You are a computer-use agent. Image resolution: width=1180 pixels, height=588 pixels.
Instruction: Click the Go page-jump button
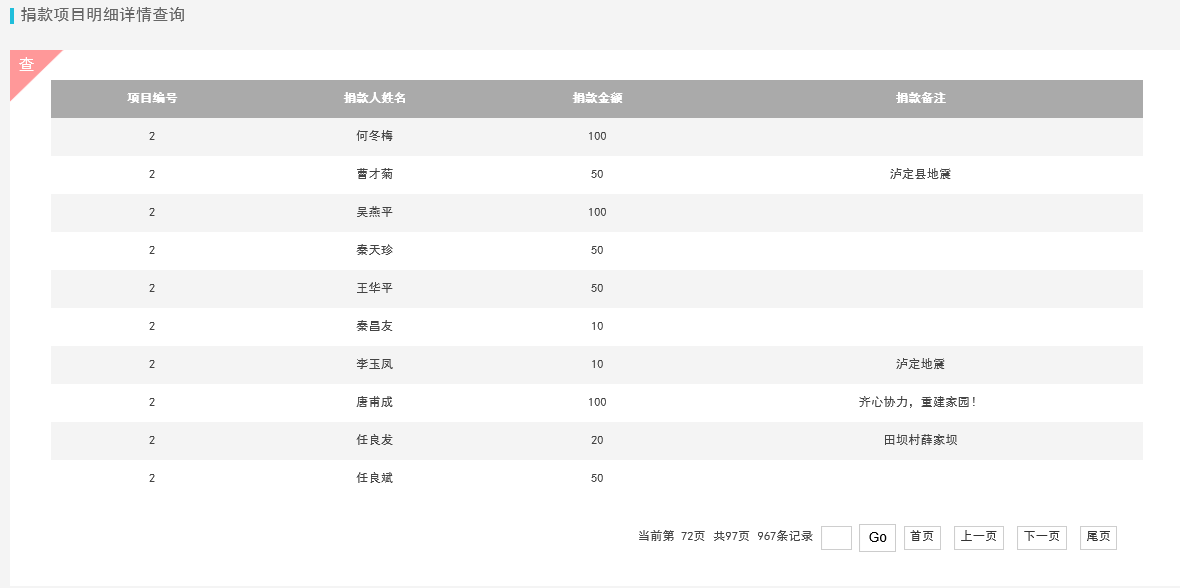[x=877, y=538]
